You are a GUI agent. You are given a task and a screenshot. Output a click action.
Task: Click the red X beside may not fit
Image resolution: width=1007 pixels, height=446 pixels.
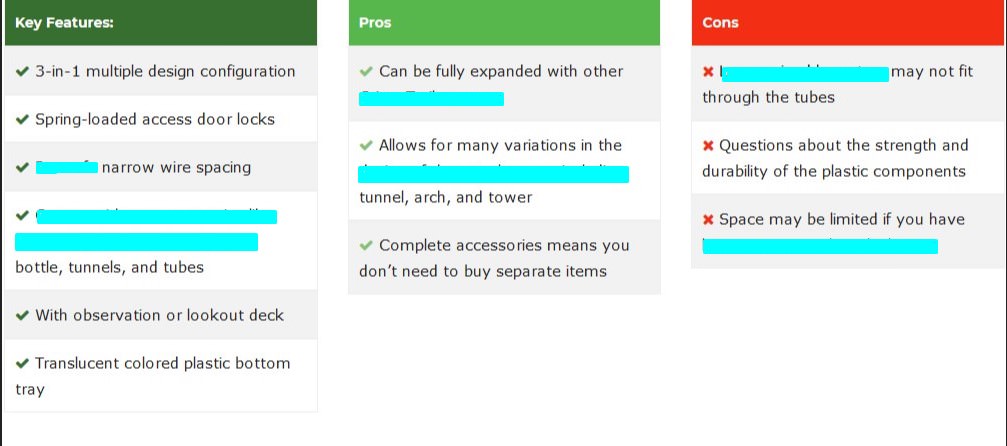point(708,71)
